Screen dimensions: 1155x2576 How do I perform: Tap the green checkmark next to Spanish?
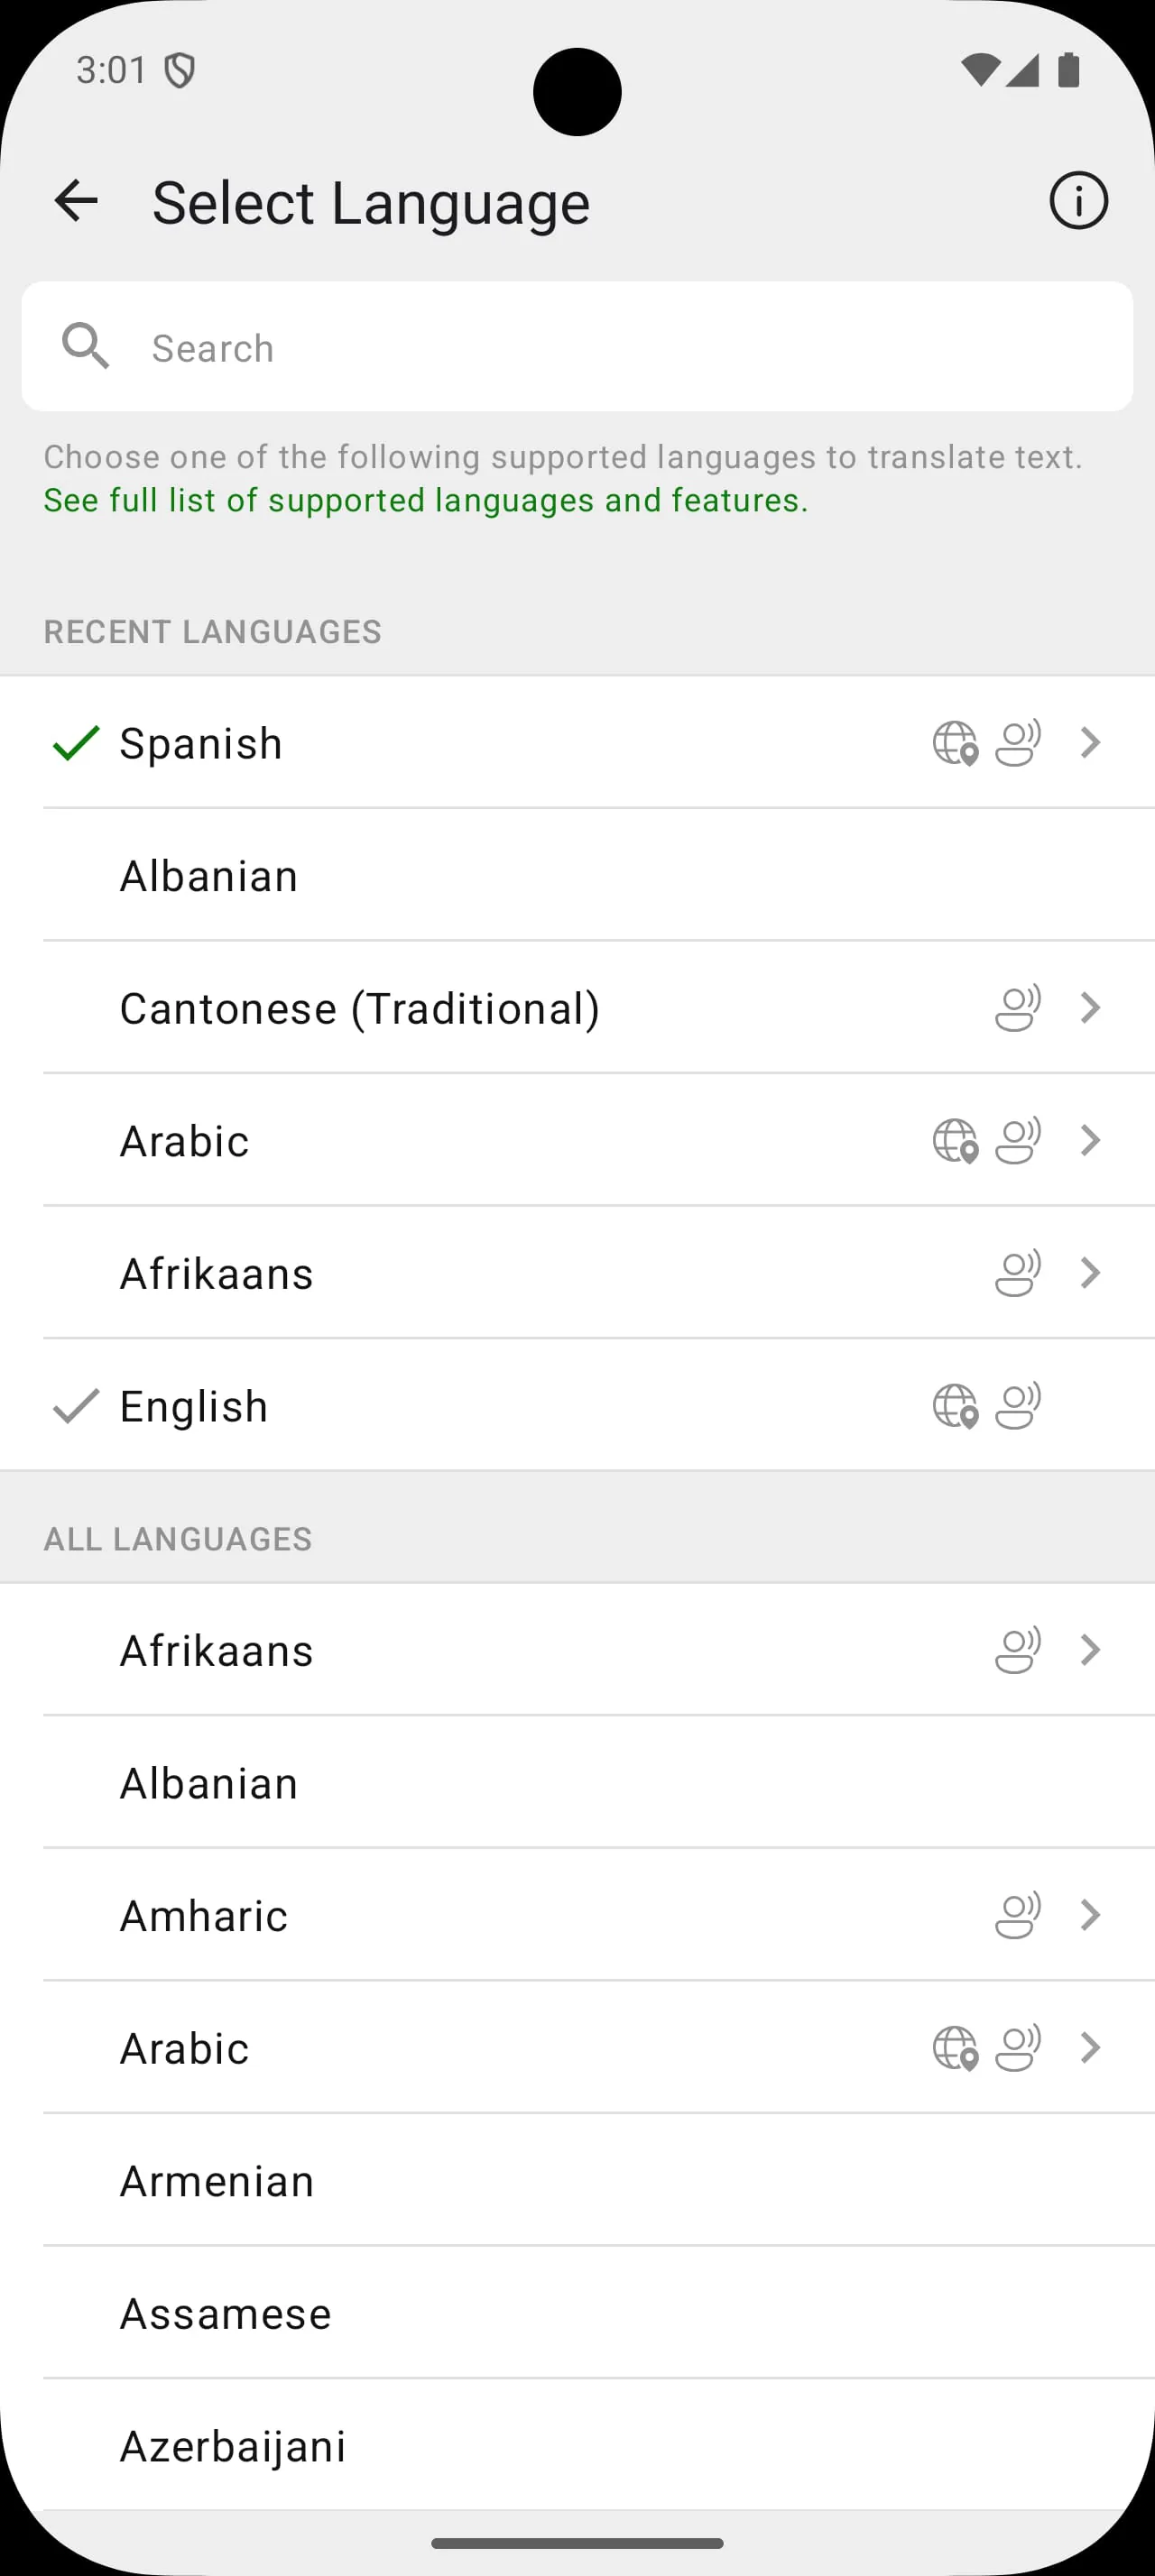coord(76,742)
